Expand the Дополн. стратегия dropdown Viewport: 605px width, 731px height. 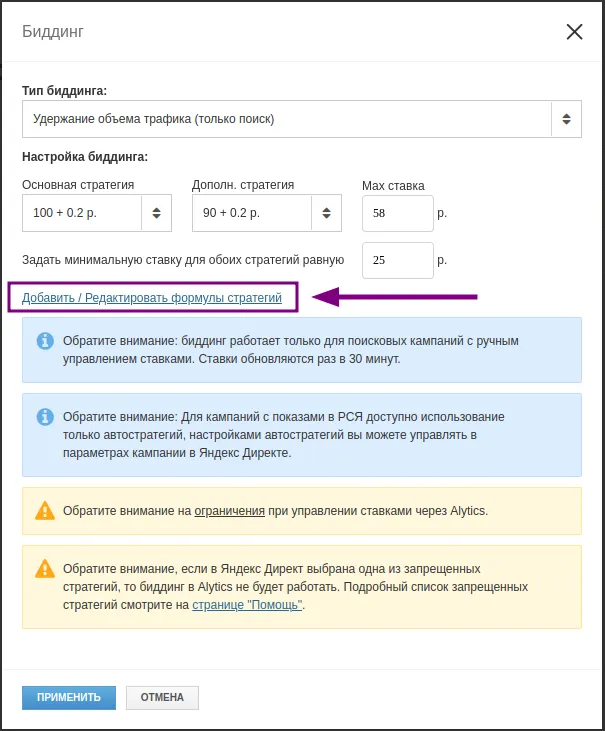[267, 213]
